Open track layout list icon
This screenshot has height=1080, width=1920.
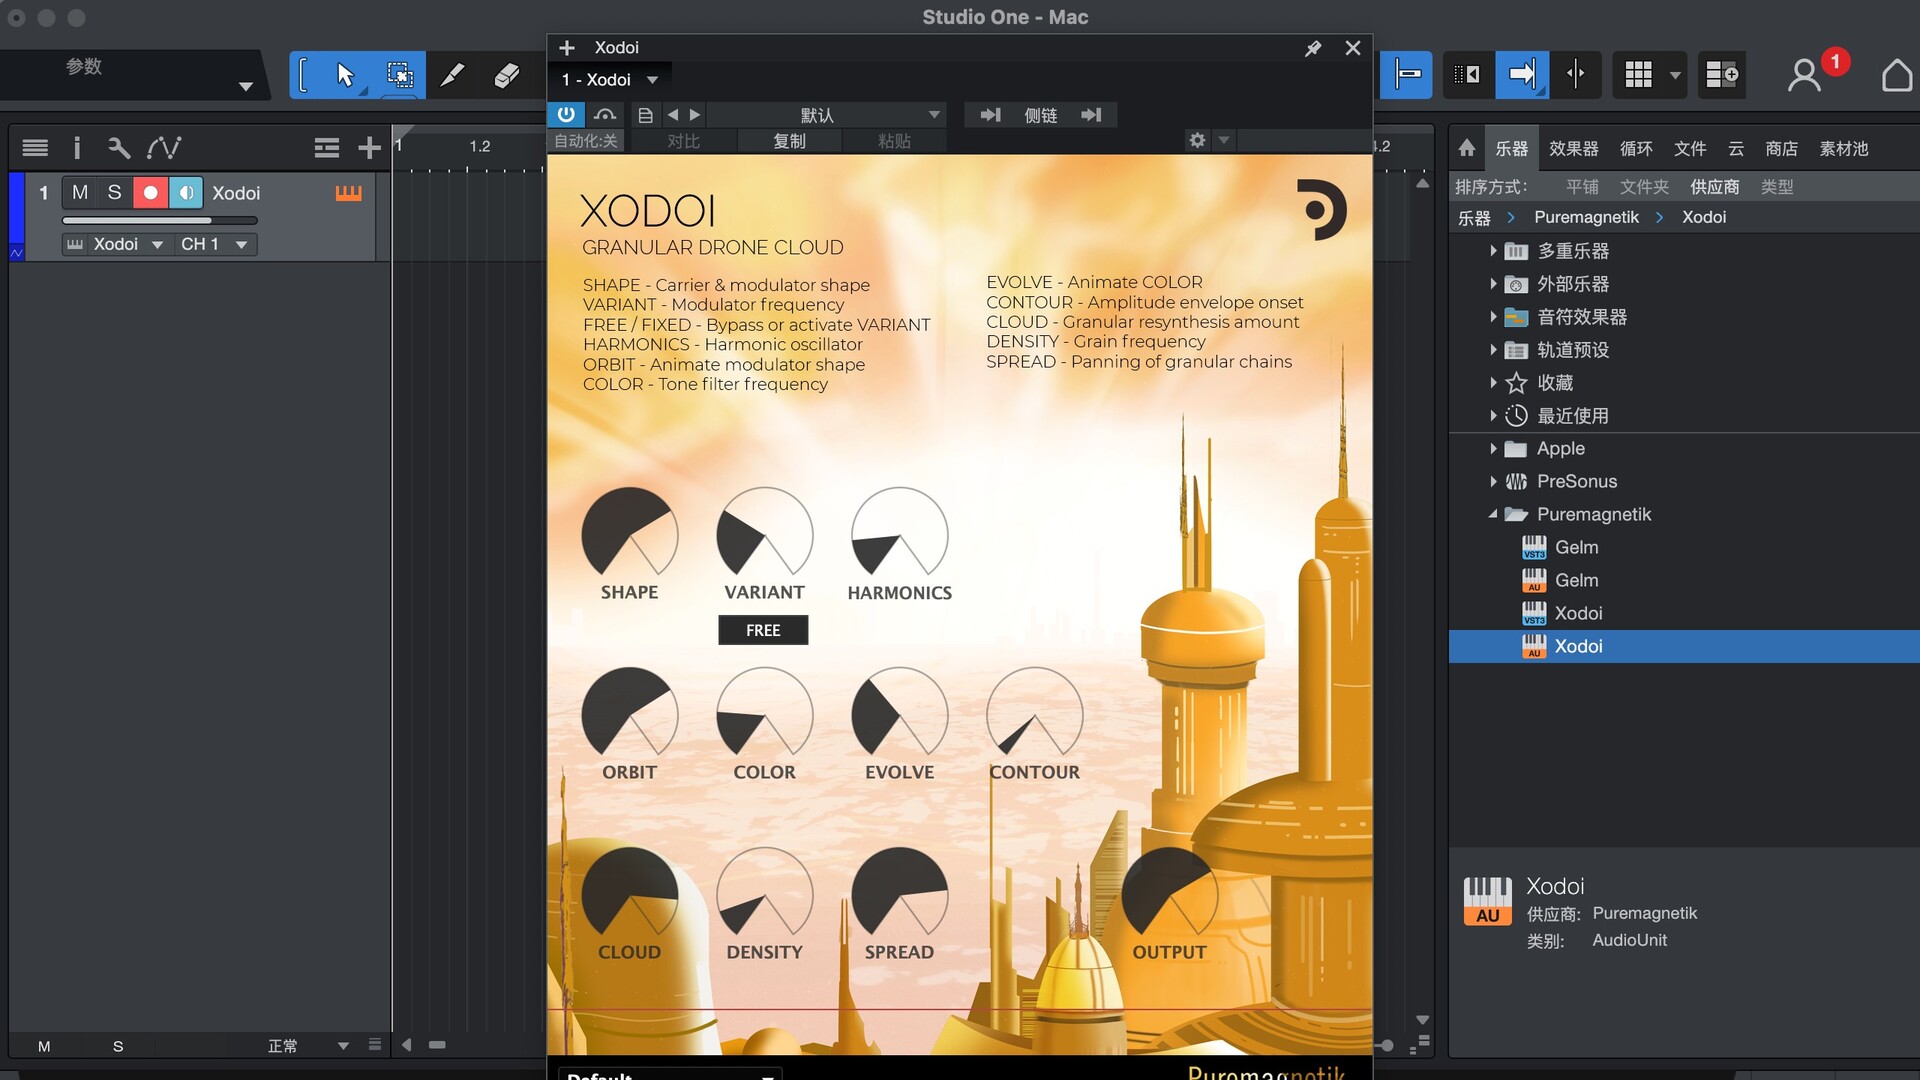coord(326,148)
